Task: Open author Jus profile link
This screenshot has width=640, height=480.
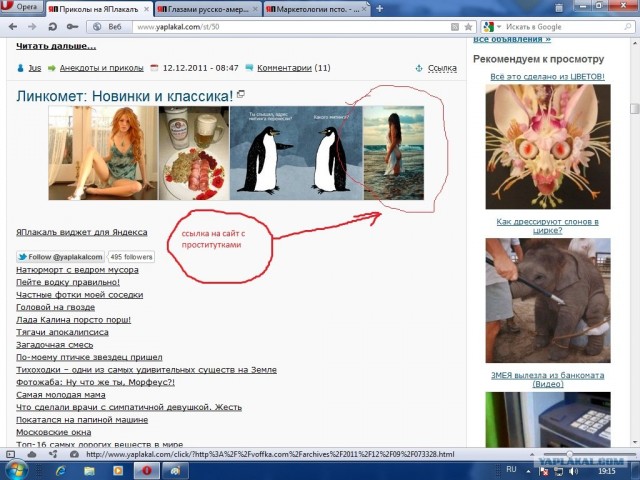Action: click(x=35, y=68)
